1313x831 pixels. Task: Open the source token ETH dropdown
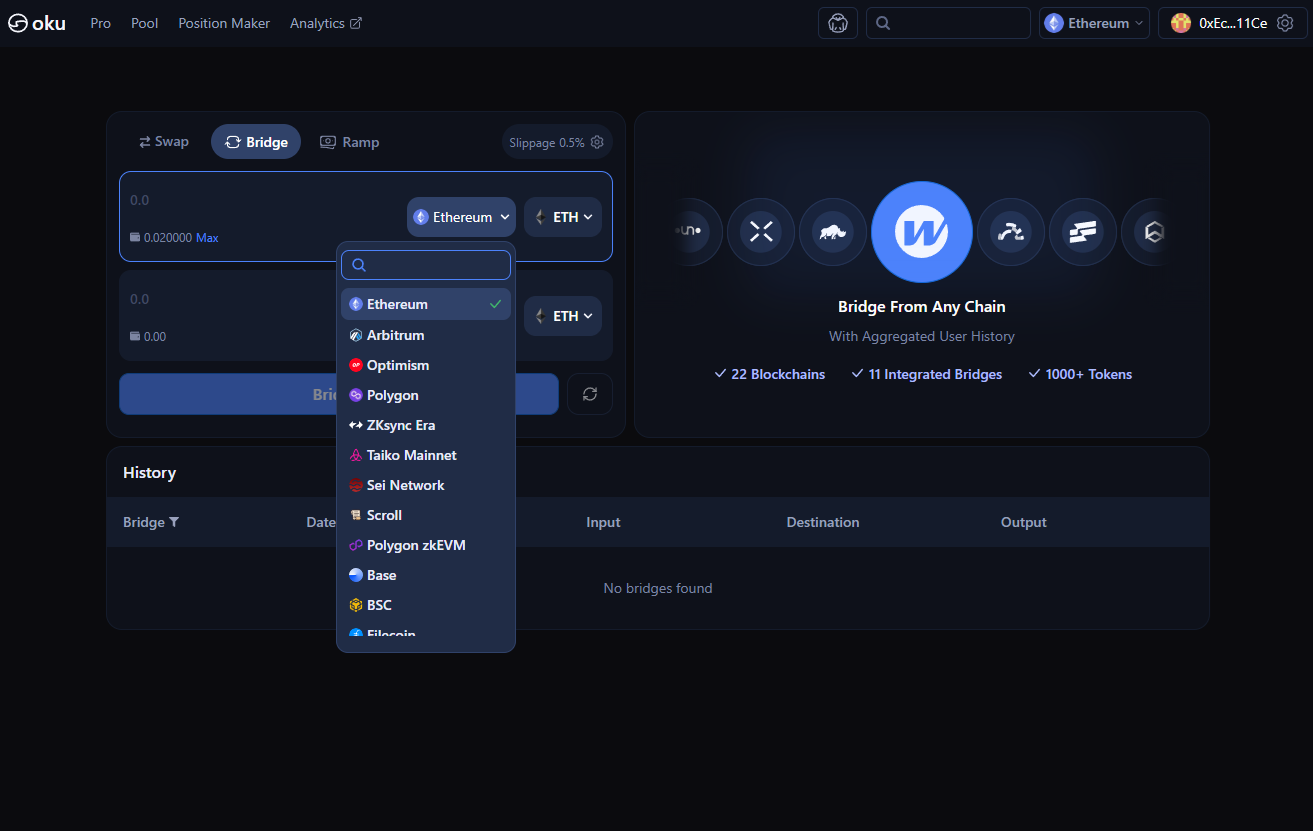click(x=563, y=217)
